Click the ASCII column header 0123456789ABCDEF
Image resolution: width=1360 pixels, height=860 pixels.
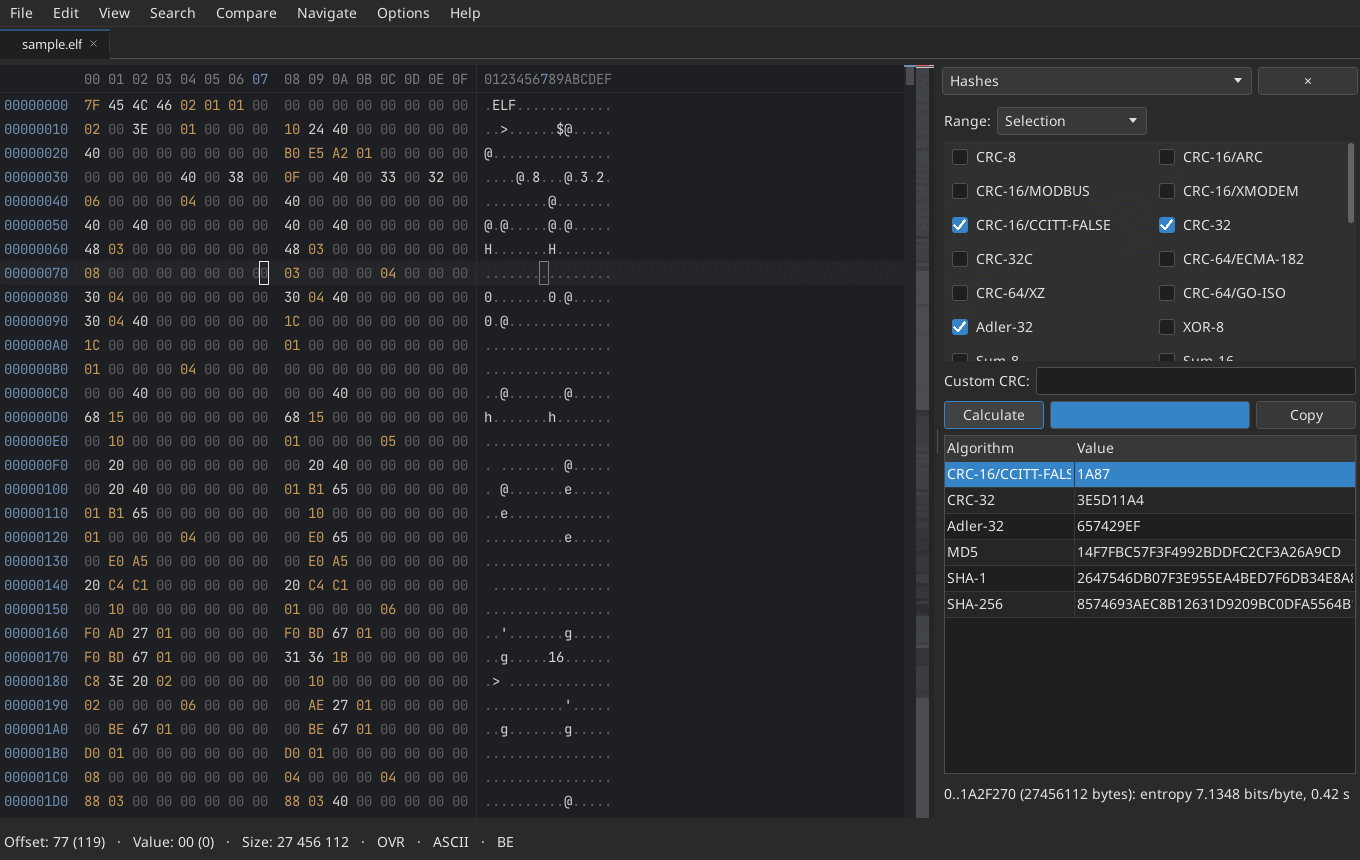point(548,79)
